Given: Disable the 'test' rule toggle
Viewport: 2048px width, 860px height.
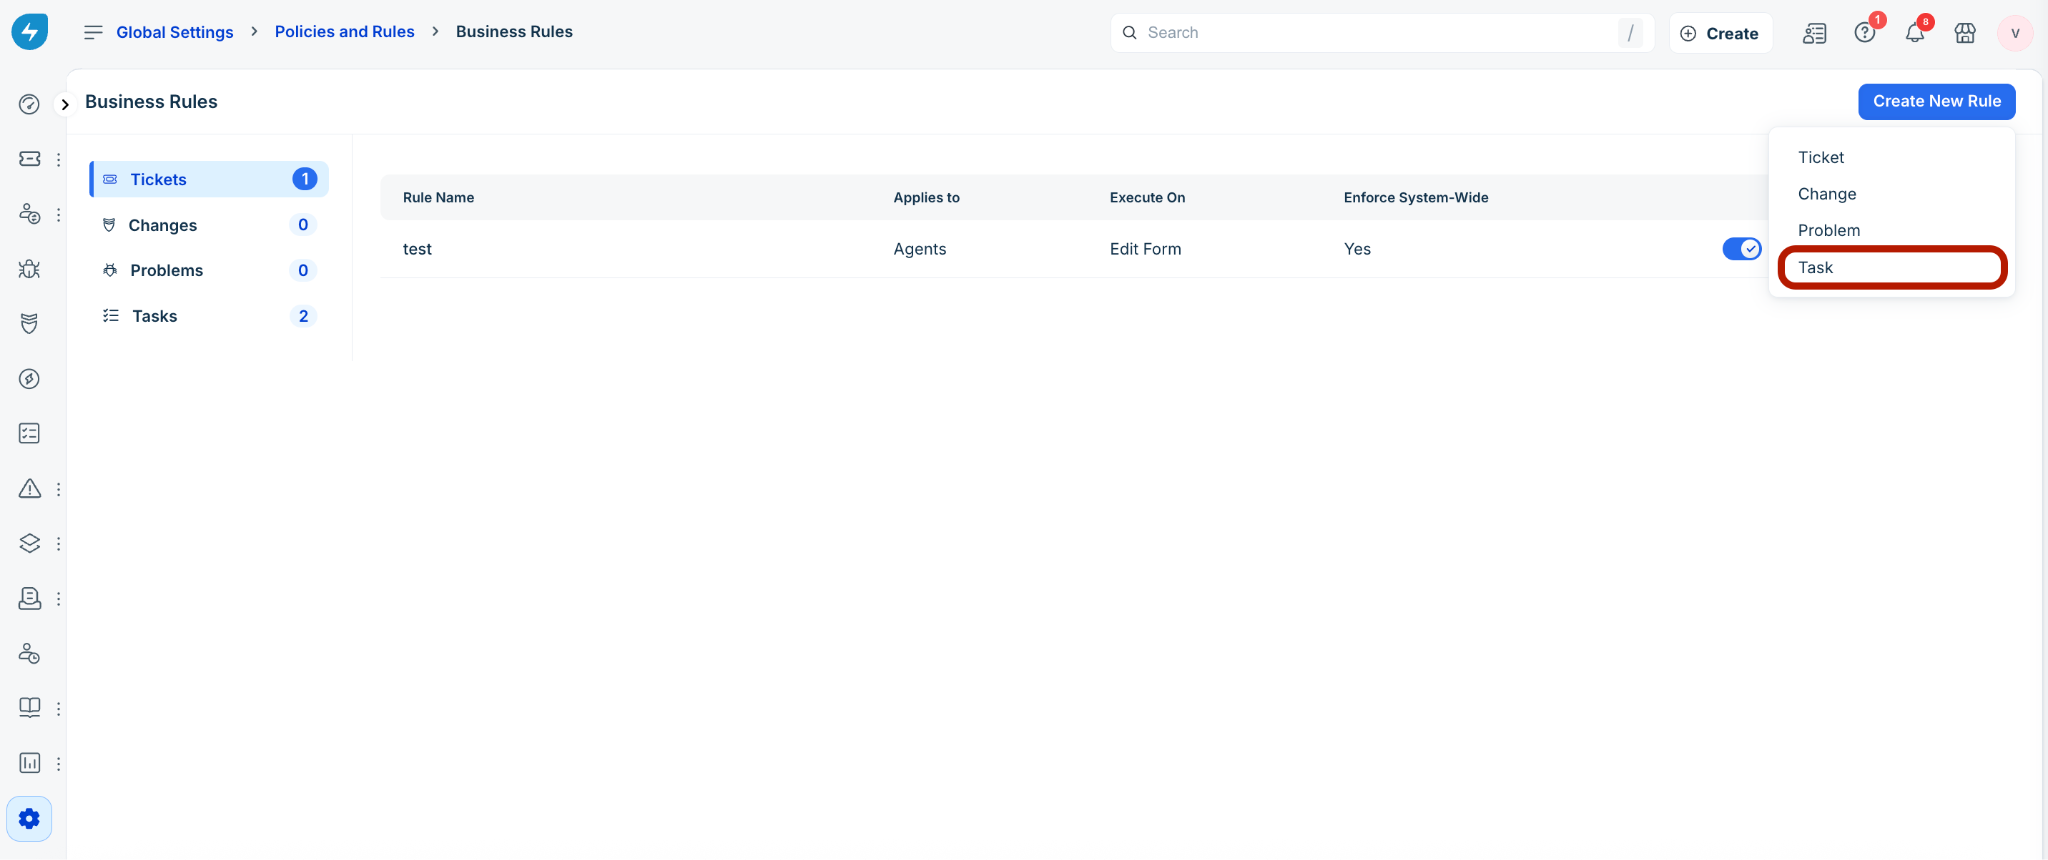Looking at the screenshot, I should pyautogui.click(x=1741, y=249).
